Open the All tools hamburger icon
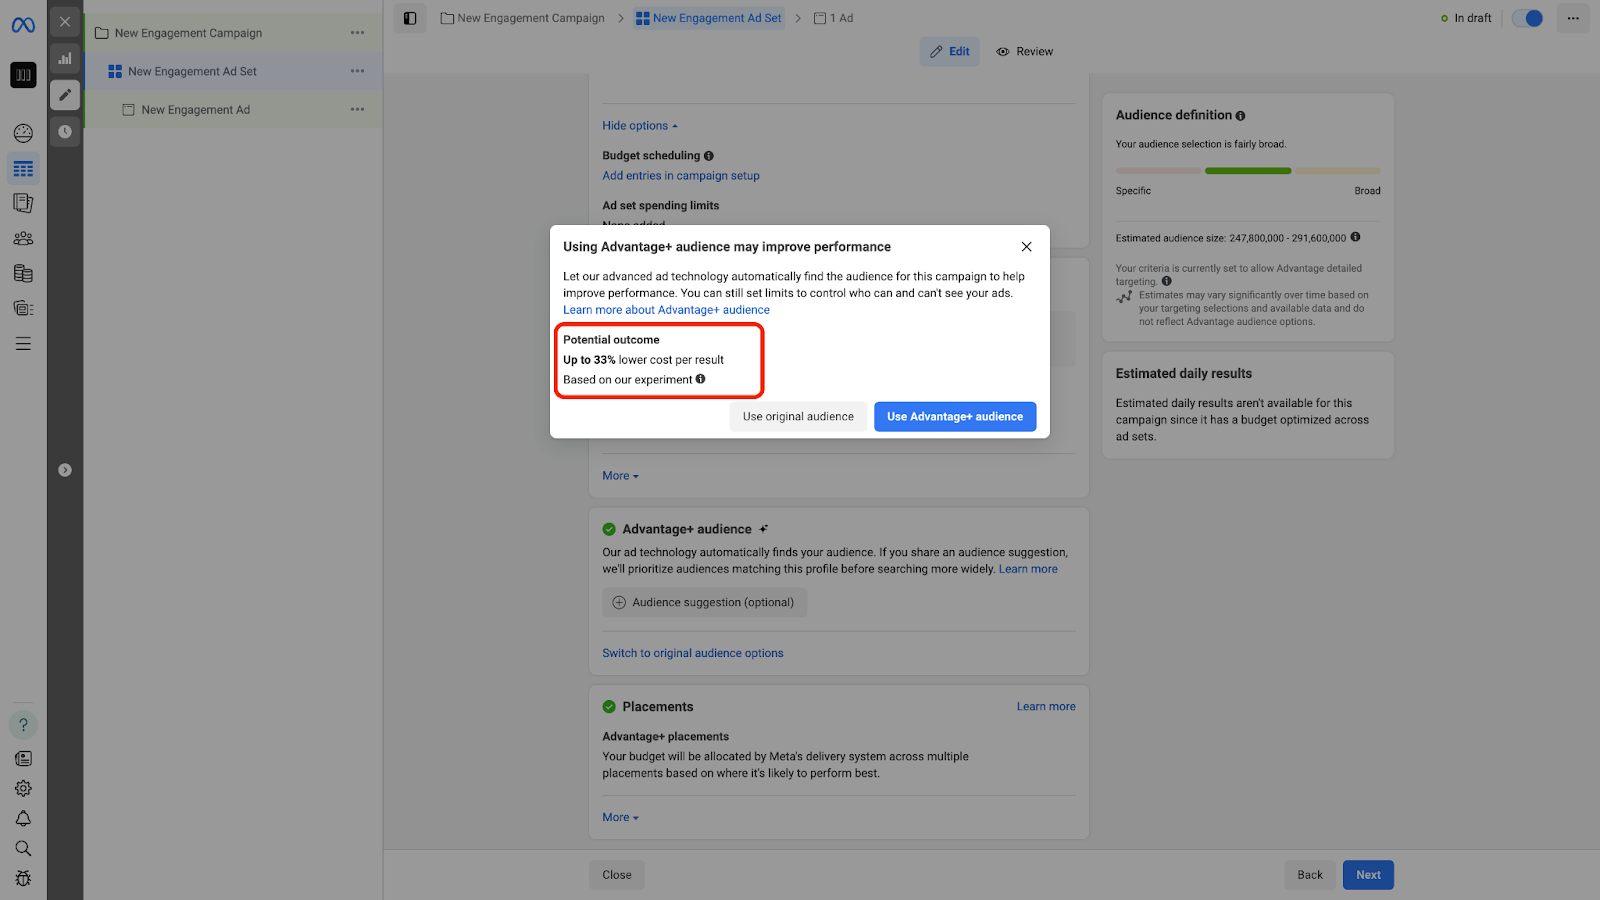Viewport: 1600px width, 900px height. pos(23,344)
